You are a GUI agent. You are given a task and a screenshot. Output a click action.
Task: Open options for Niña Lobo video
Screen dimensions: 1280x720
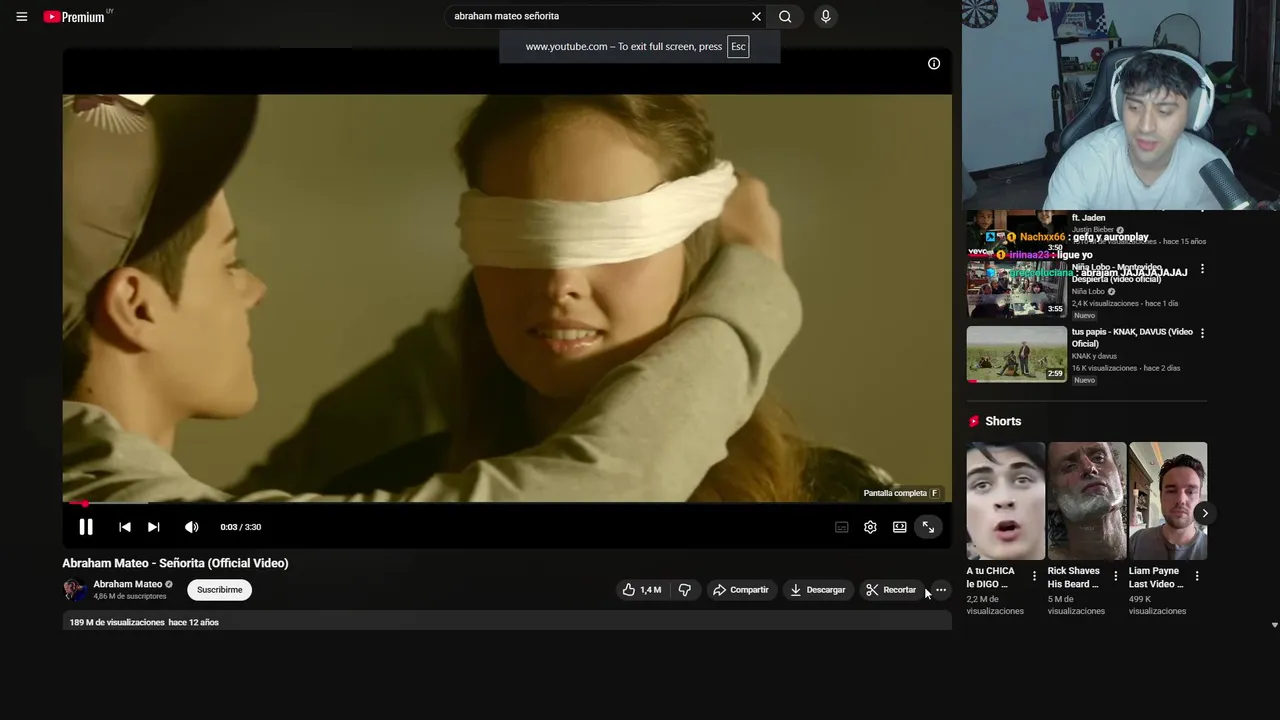(1202, 269)
